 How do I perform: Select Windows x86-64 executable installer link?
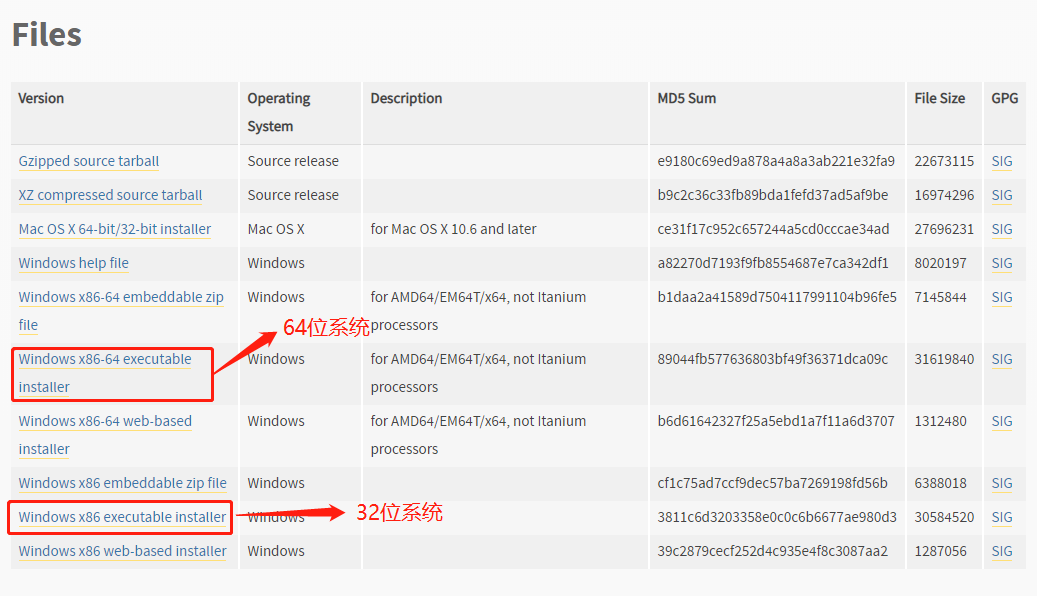[105, 359]
